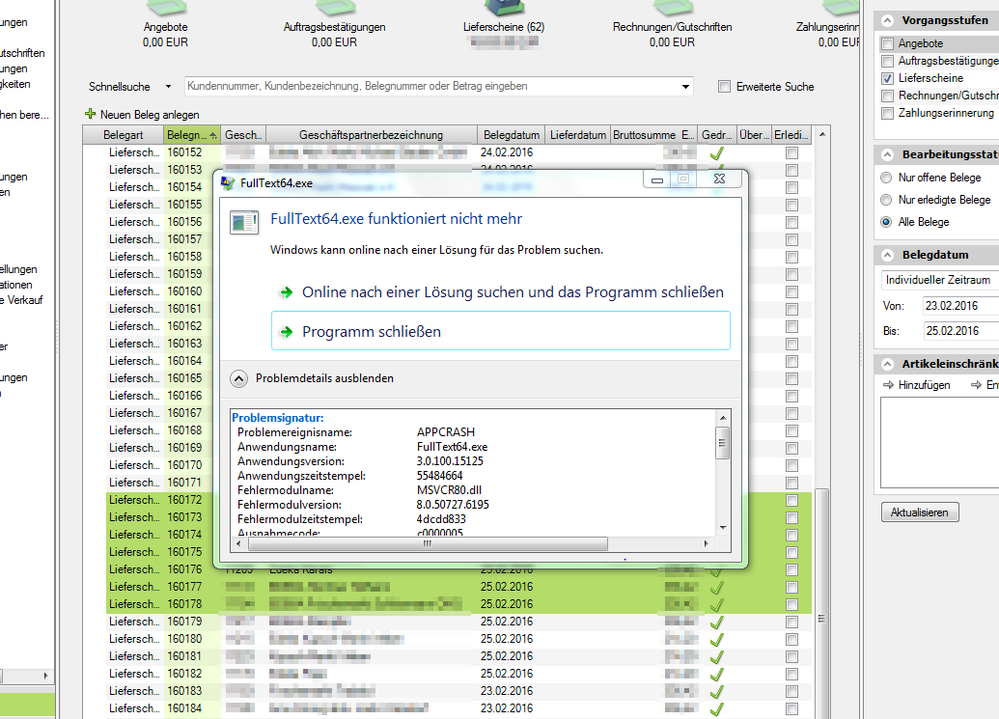Screen dimensions: 999x719
Task: Uncheck Lieferscheine under Vorgangsstufen
Action: (888, 78)
